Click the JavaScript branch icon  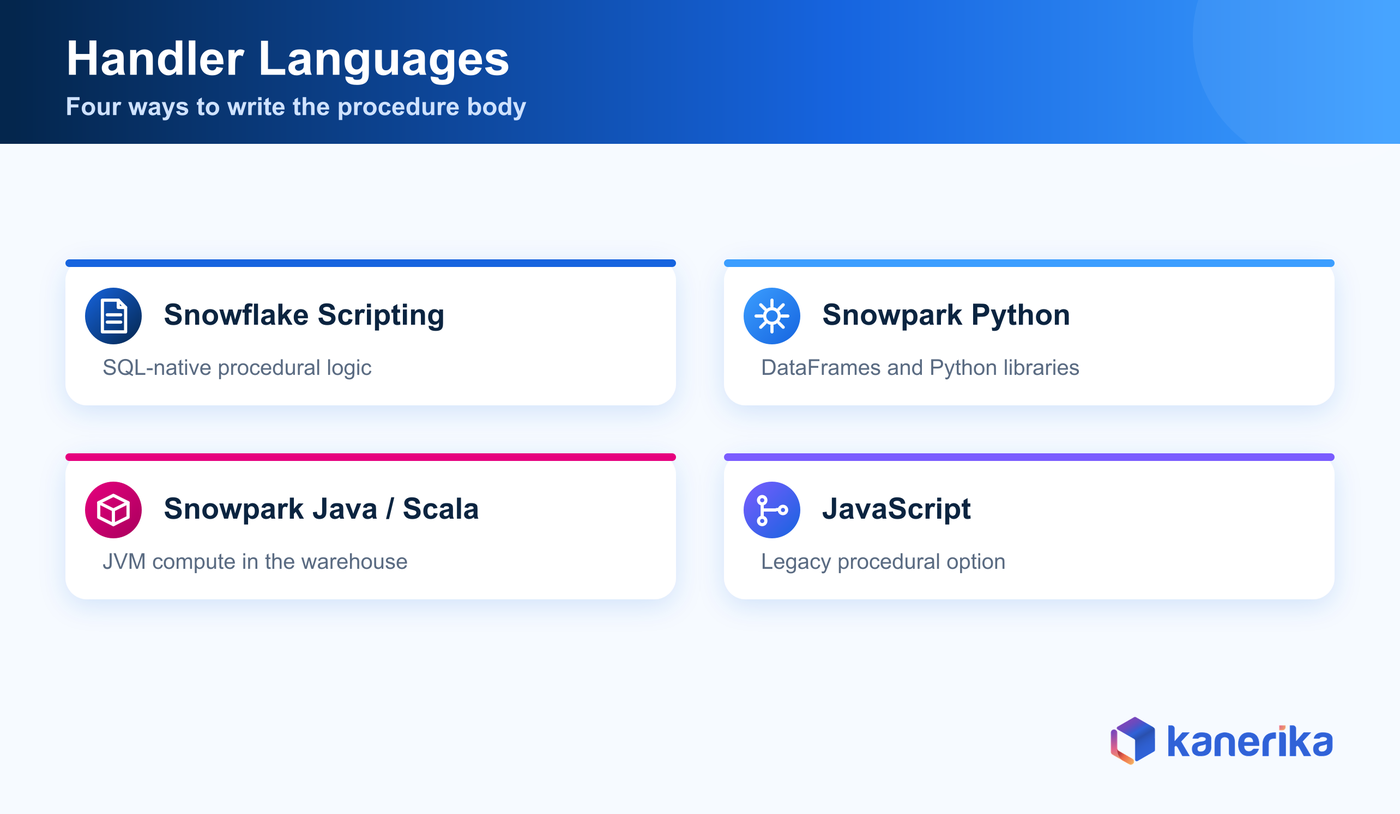[x=772, y=510]
